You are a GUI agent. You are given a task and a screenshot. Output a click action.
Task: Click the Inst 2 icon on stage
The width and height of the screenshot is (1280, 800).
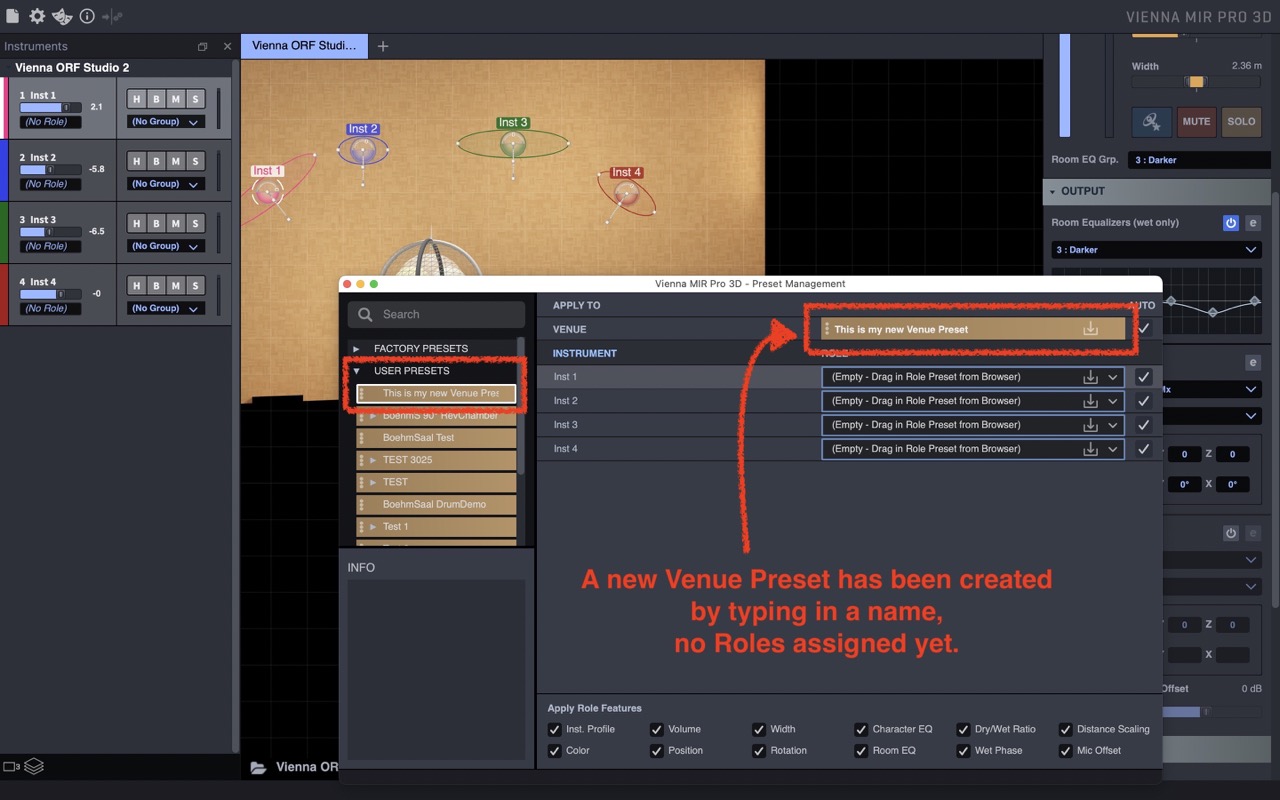(363, 149)
